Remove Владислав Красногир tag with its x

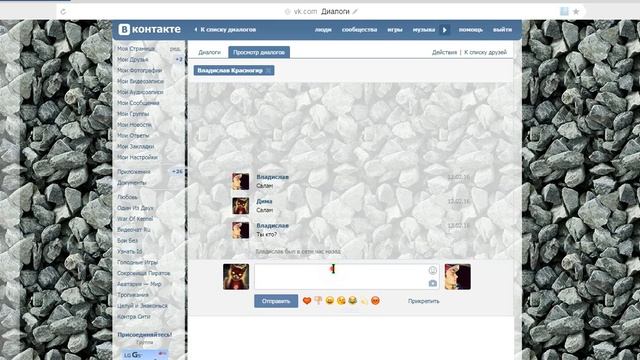pos(268,71)
